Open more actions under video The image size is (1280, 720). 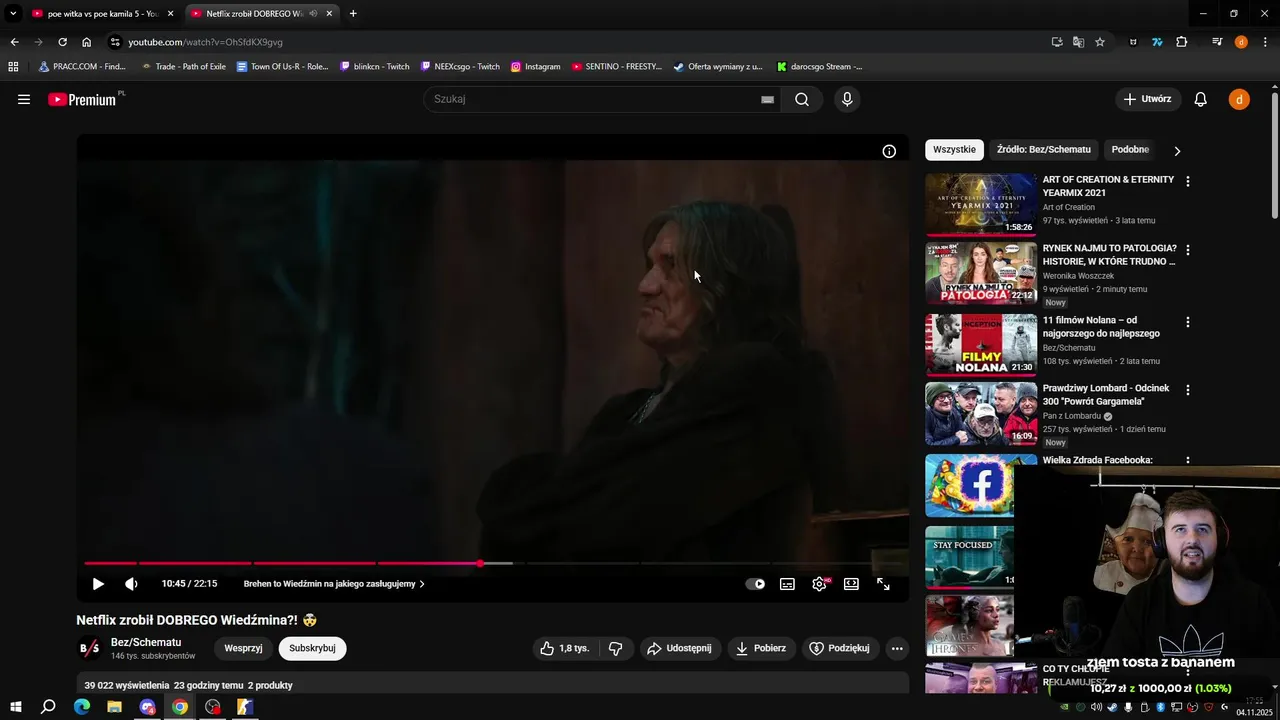point(897,648)
